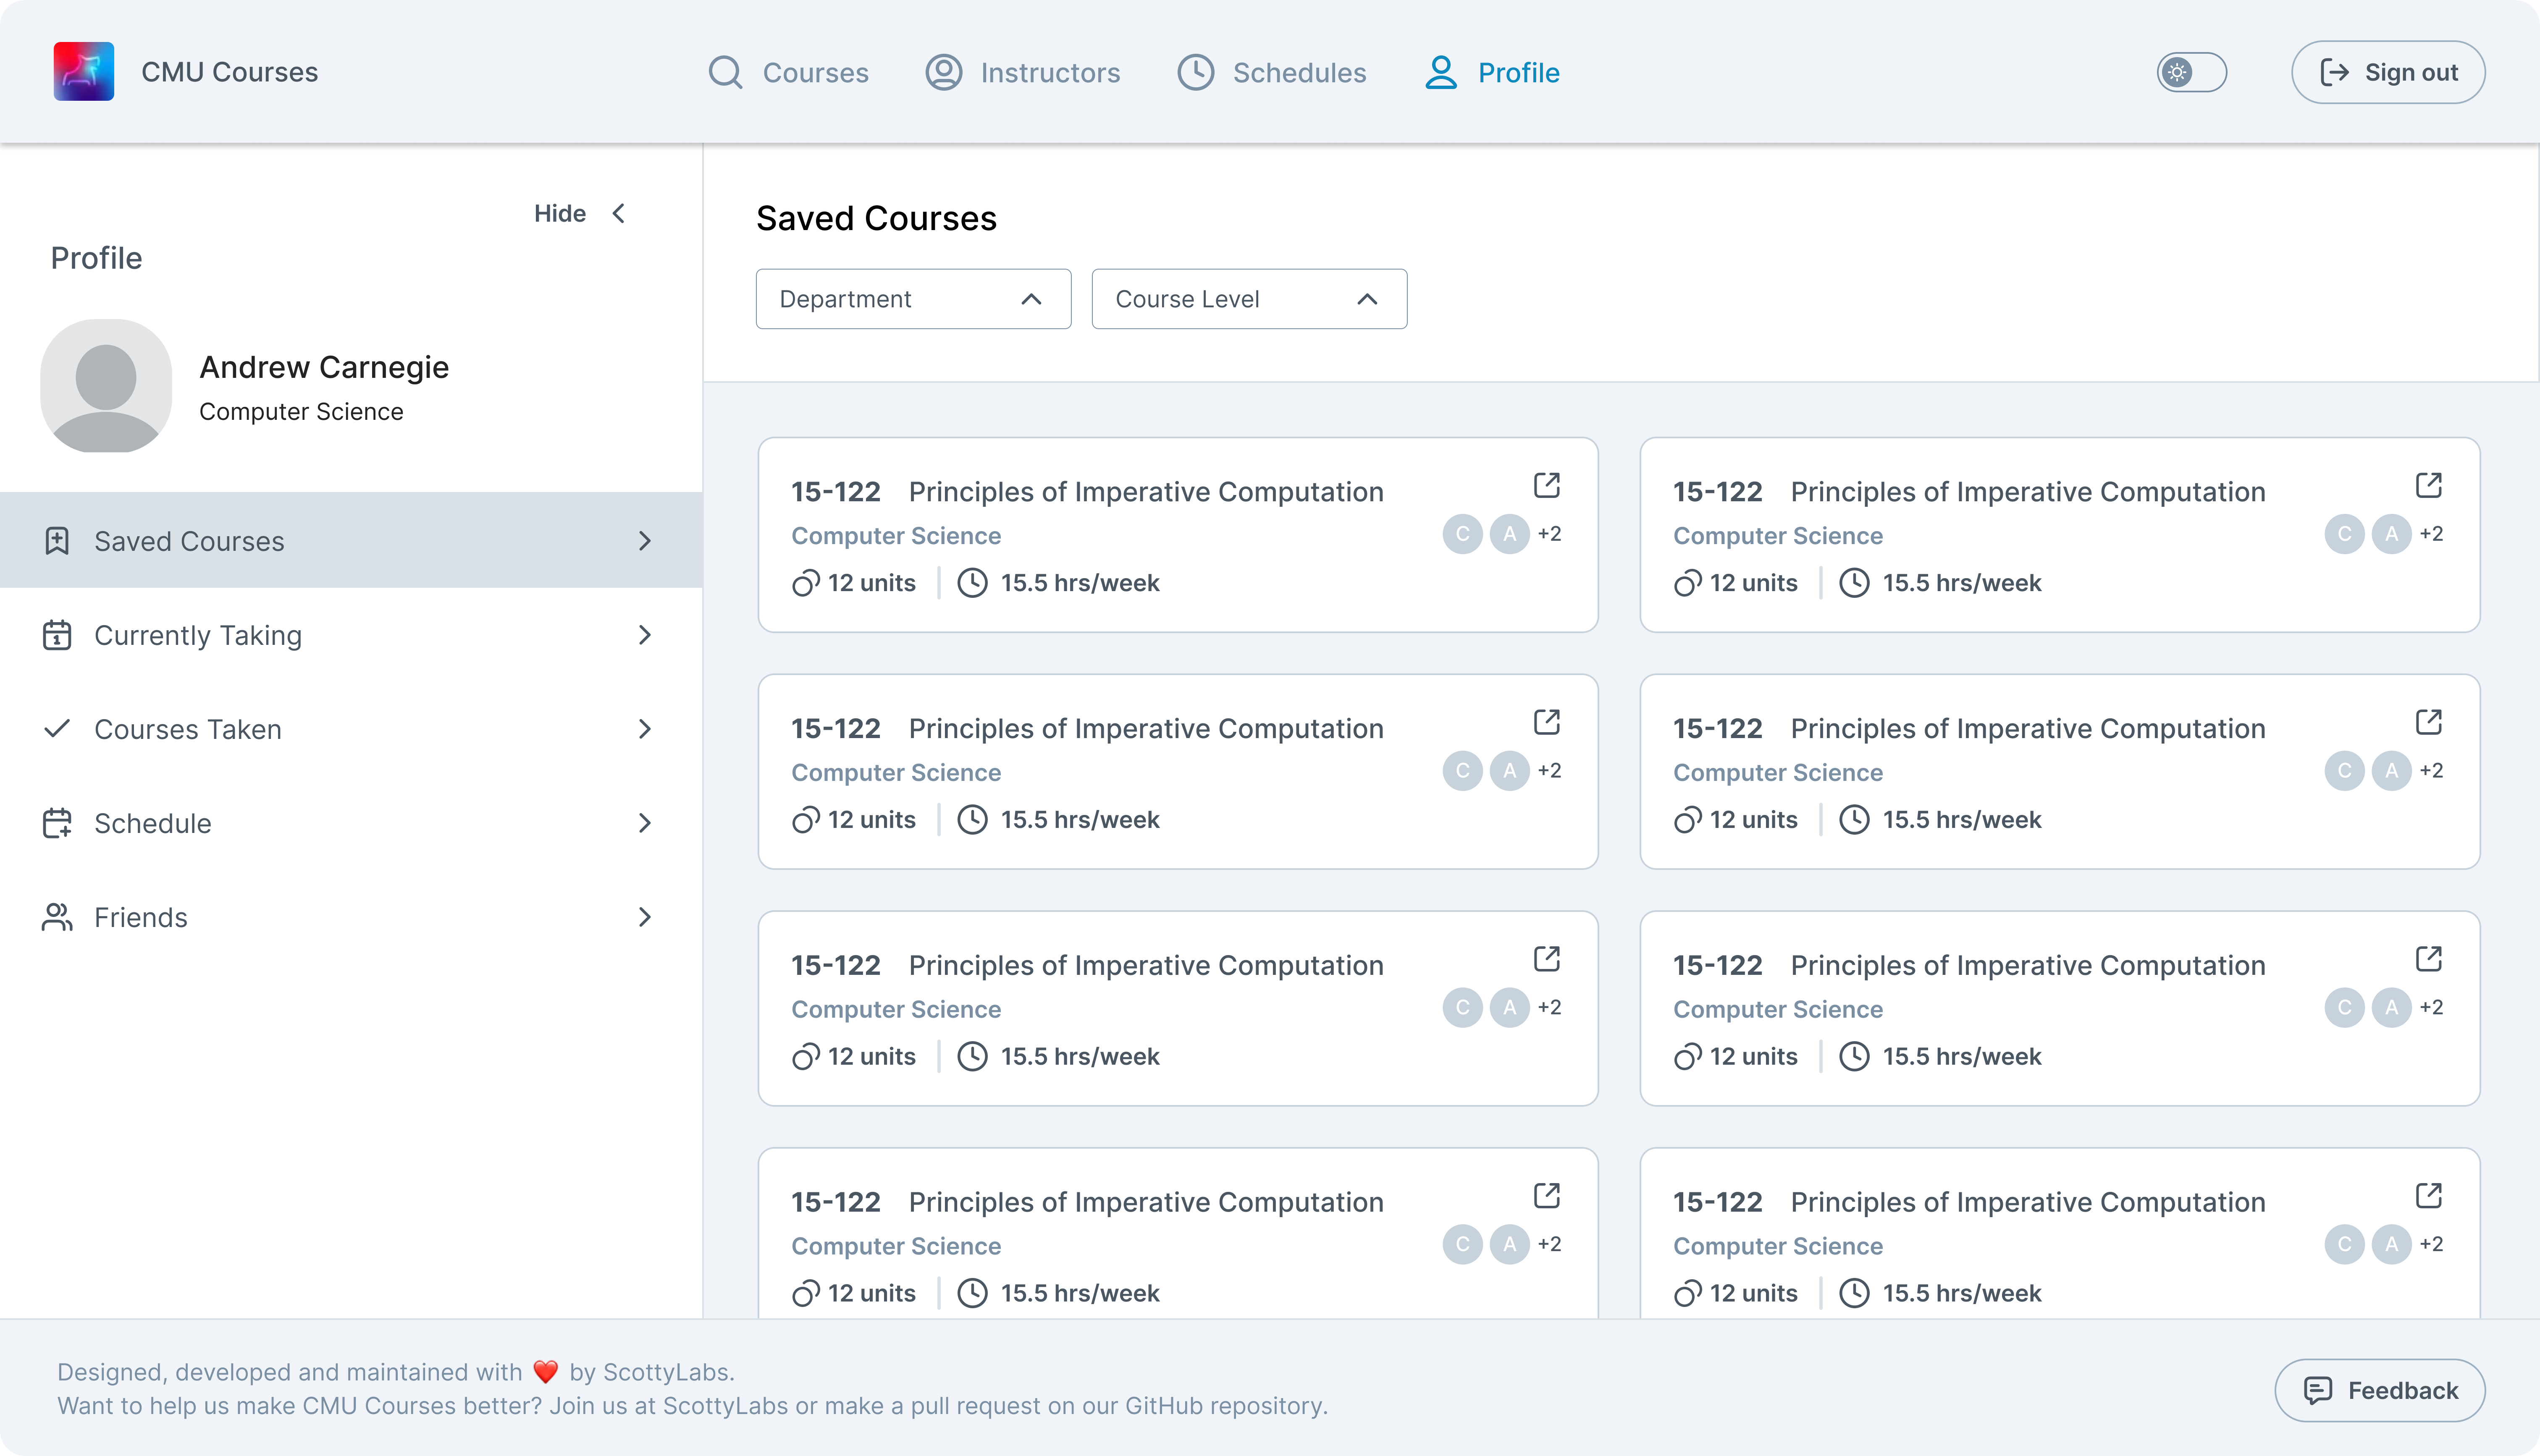
Task: Click Andrew Carnegie's avatar picture
Action: coord(106,386)
